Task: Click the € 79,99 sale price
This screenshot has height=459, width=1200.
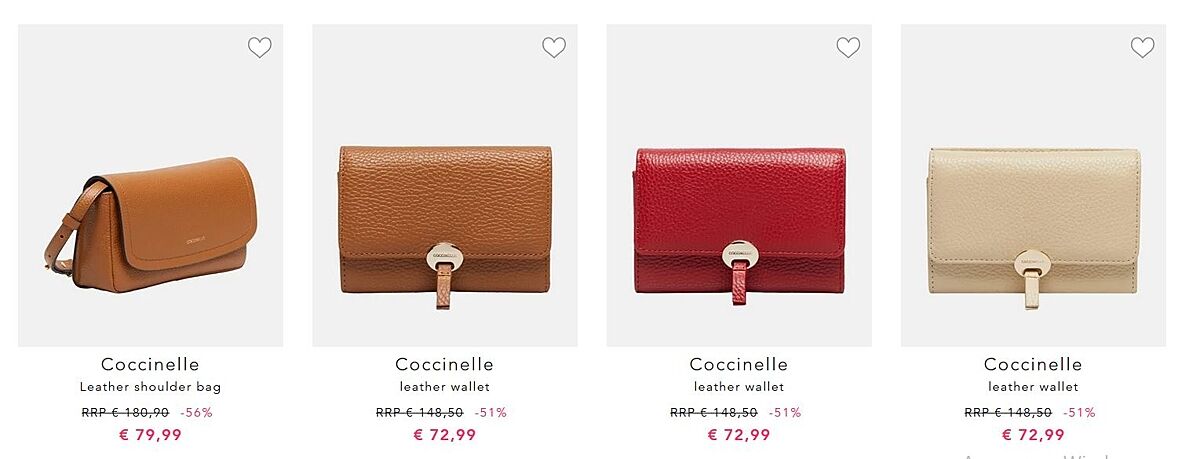Action: pyautogui.click(x=150, y=434)
